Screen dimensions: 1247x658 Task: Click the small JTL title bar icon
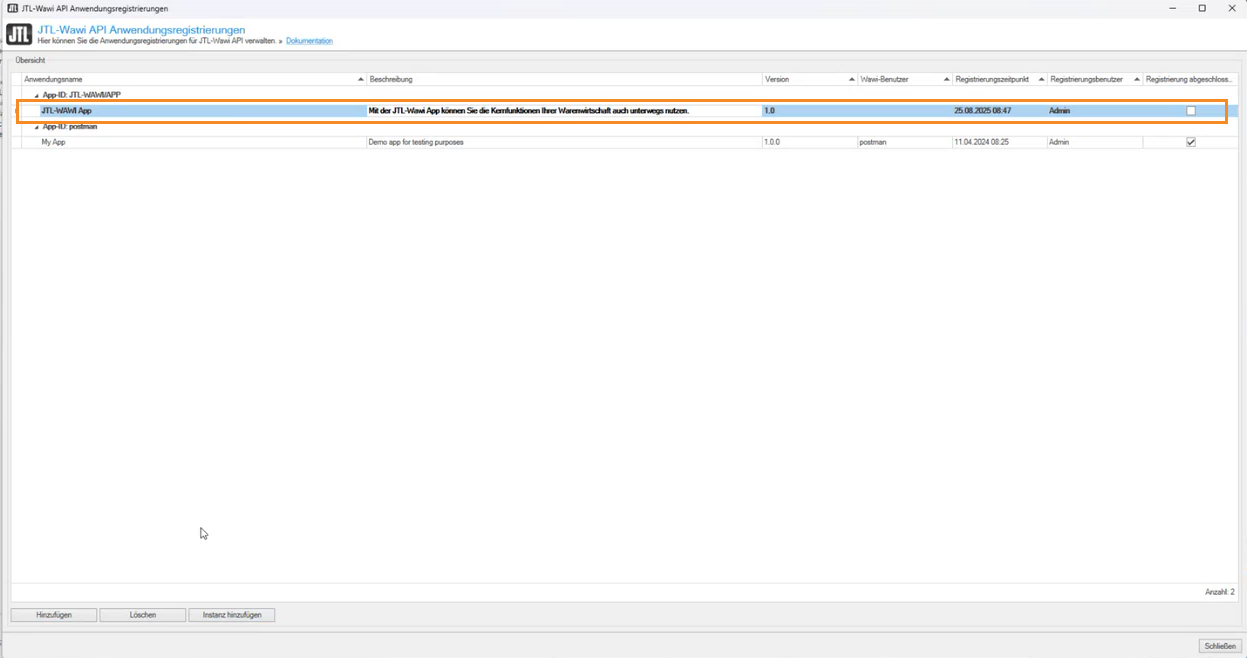(x=12, y=8)
